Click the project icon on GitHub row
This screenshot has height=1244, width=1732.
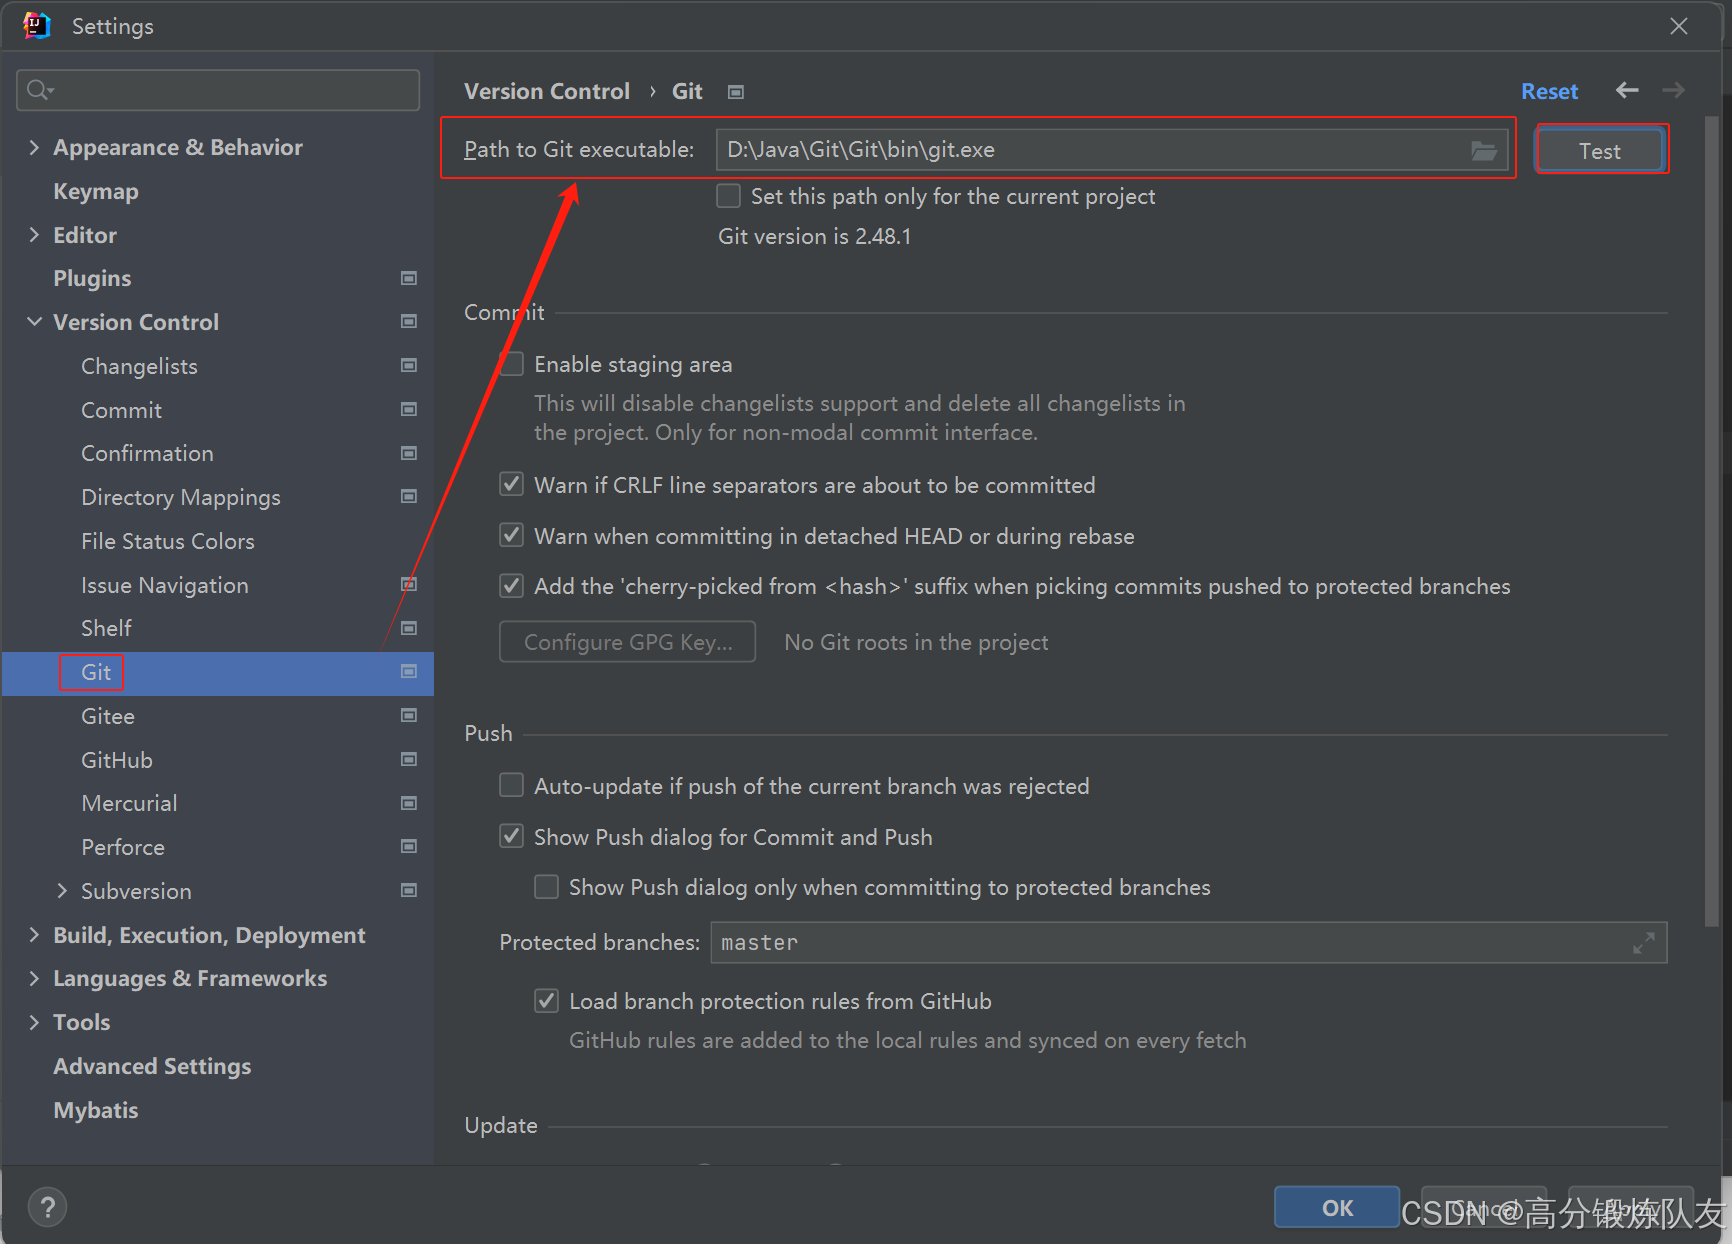(409, 759)
